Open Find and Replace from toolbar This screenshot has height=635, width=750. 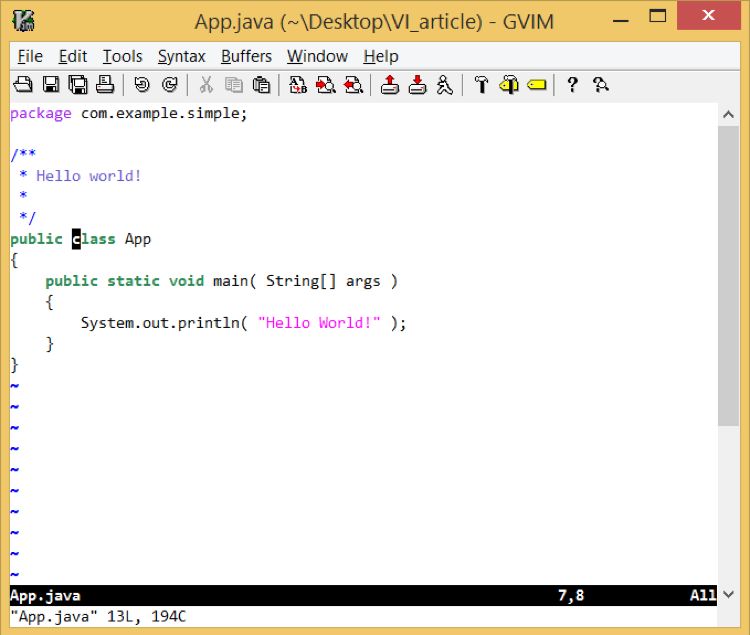[x=298, y=85]
